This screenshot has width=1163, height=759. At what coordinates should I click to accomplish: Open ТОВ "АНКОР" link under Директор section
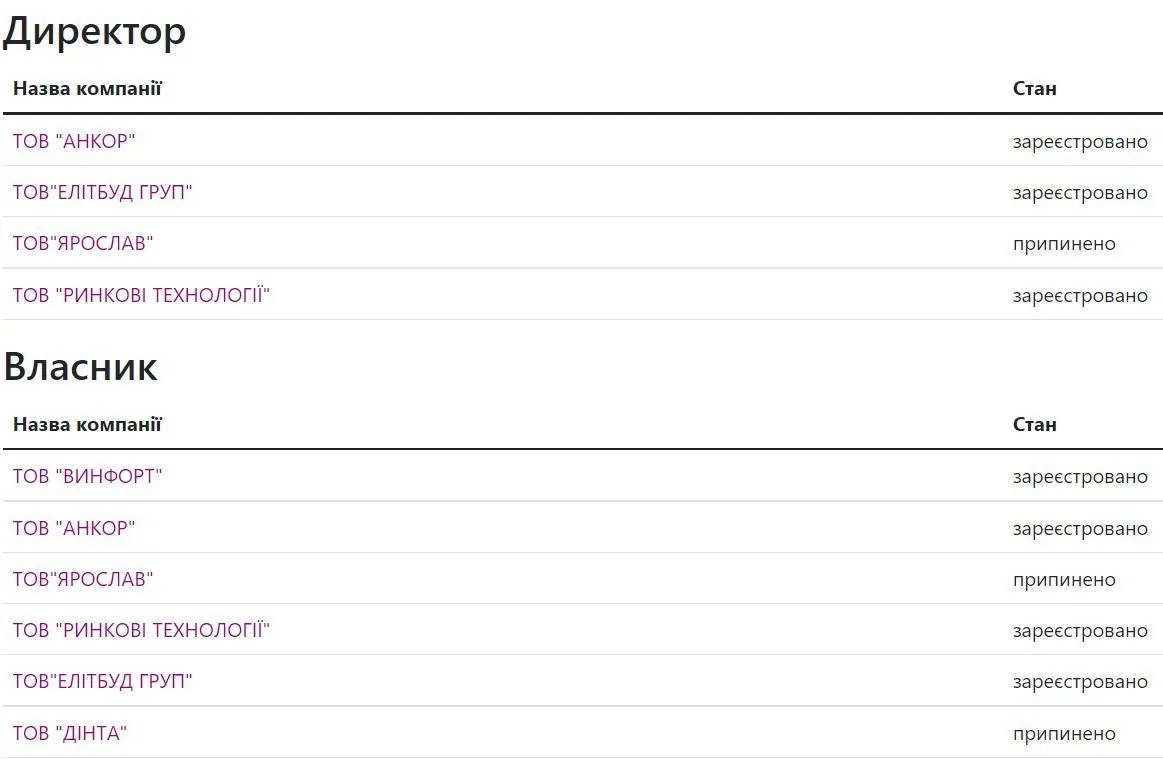[x=74, y=141]
